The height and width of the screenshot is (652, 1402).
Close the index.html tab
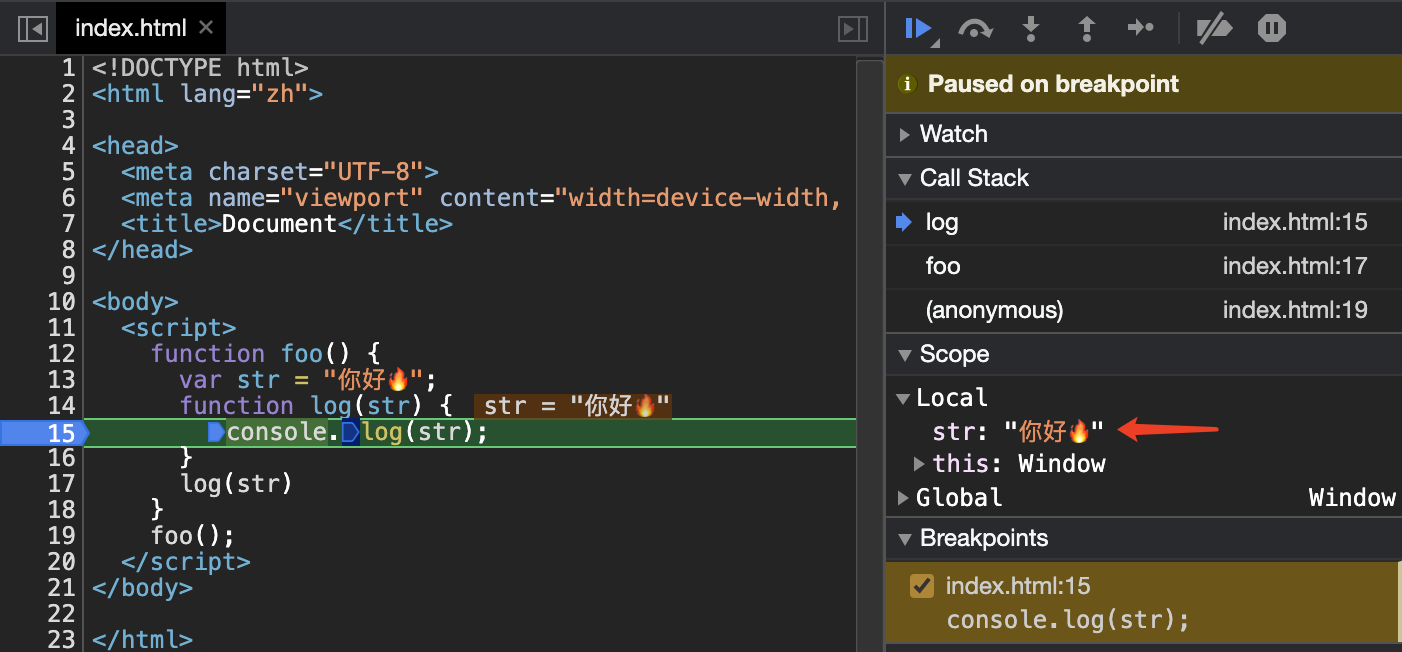point(206,28)
